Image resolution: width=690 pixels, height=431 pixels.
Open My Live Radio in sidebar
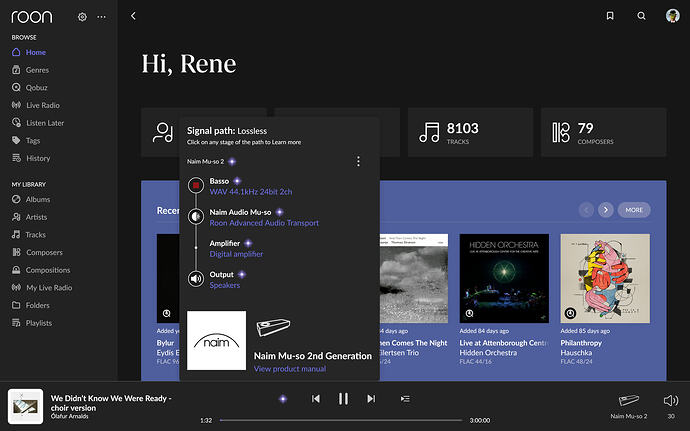[x=42, y=287]
